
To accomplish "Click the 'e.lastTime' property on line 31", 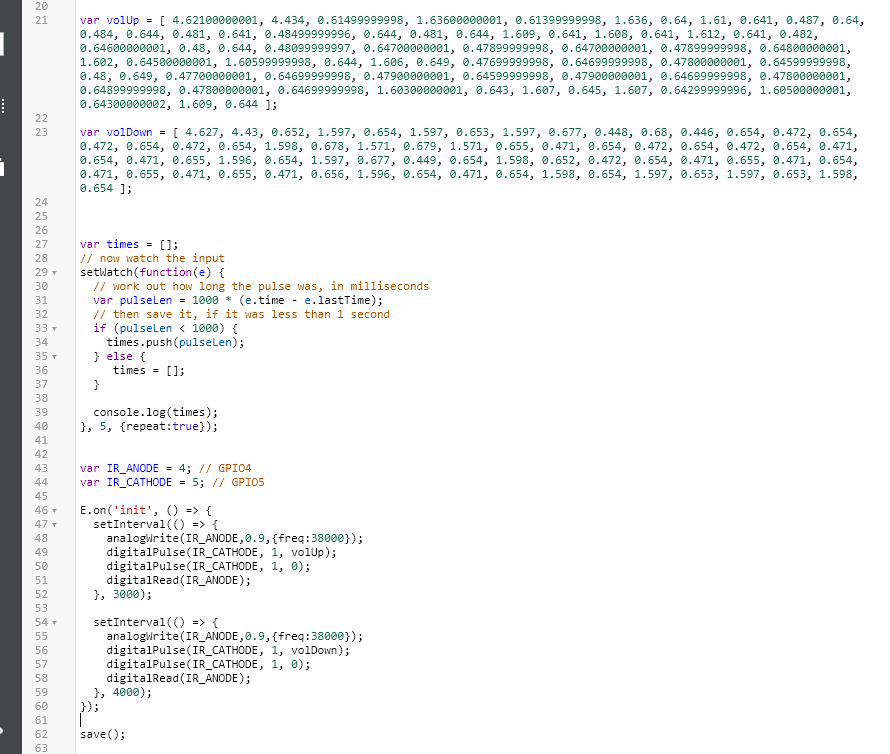I will click(337, 300).
